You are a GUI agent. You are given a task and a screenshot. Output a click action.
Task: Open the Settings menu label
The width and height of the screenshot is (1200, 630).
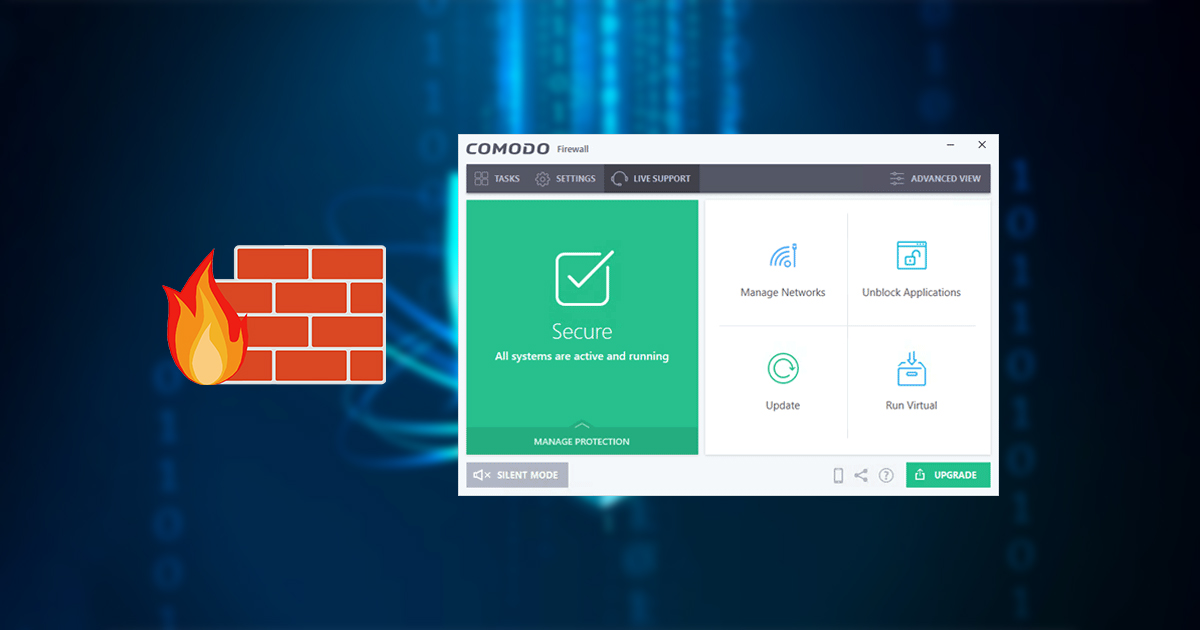576,179
